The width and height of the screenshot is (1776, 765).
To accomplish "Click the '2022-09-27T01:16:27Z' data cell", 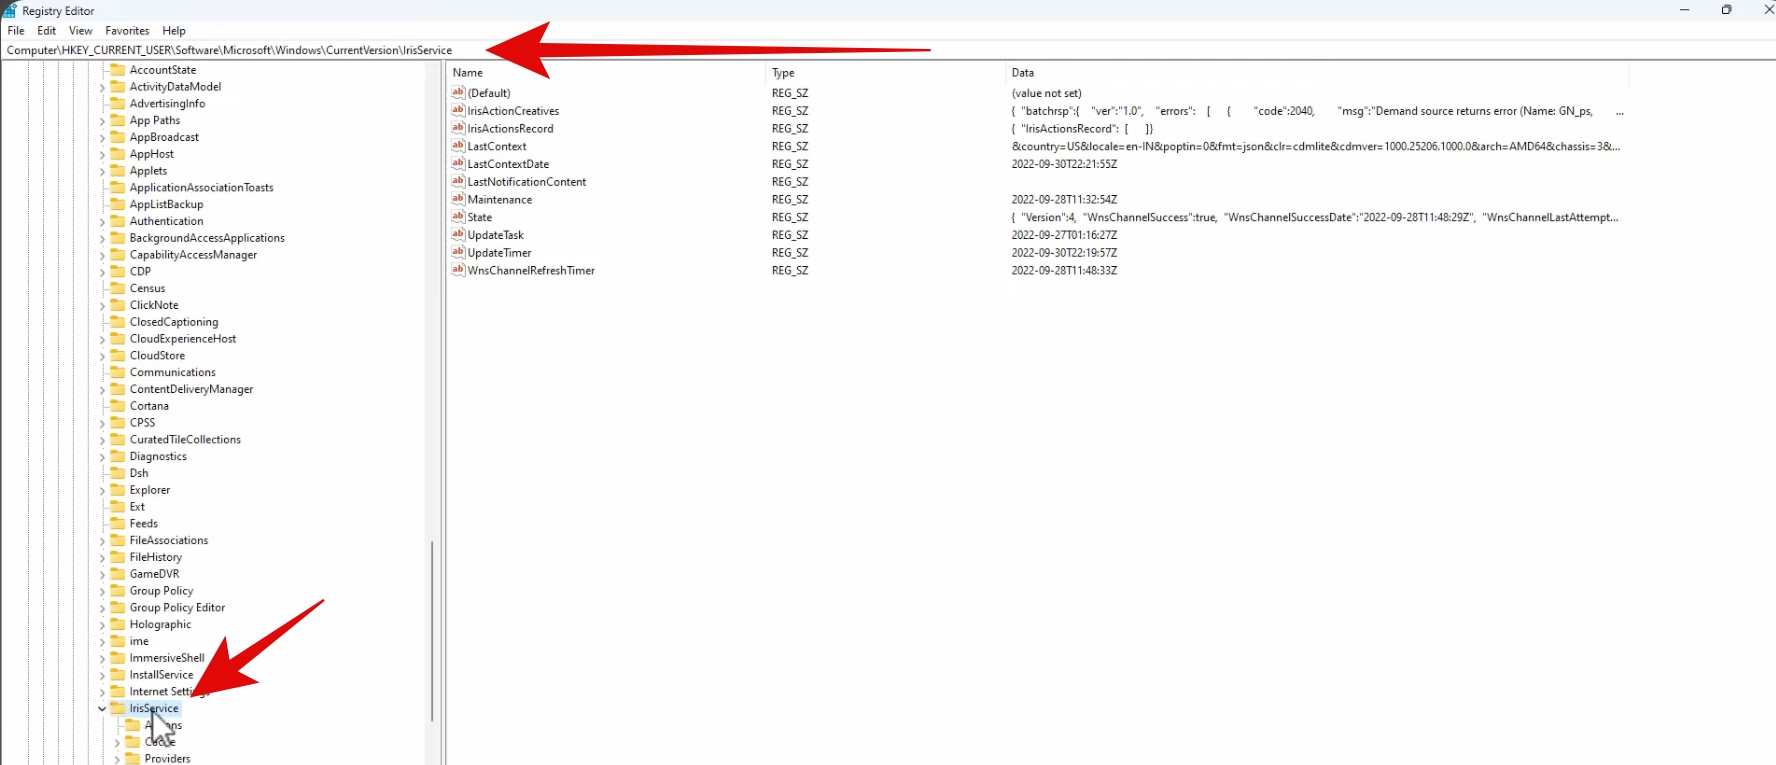I will coord(1064,235).
